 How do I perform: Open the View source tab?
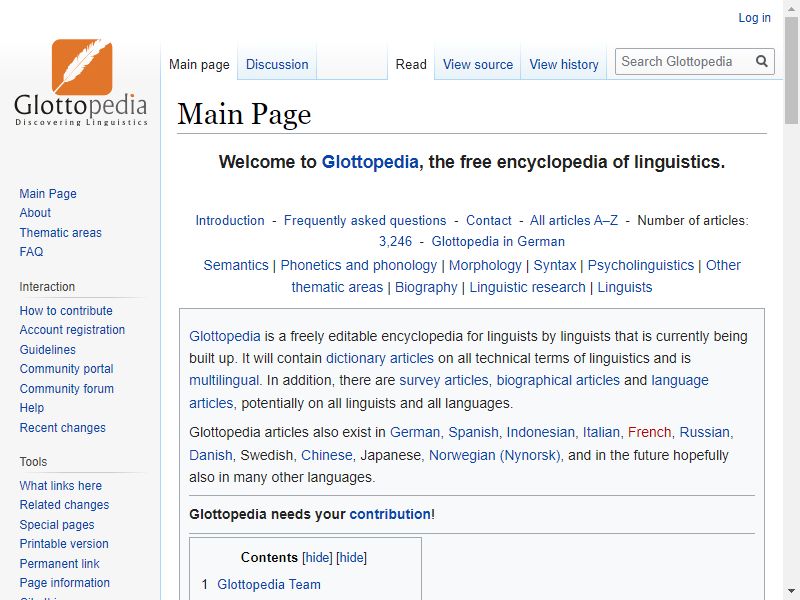[478, 65]
